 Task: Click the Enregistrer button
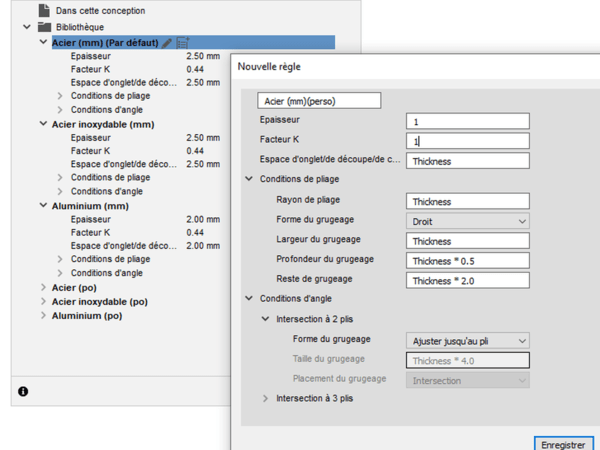coord(561,441)
